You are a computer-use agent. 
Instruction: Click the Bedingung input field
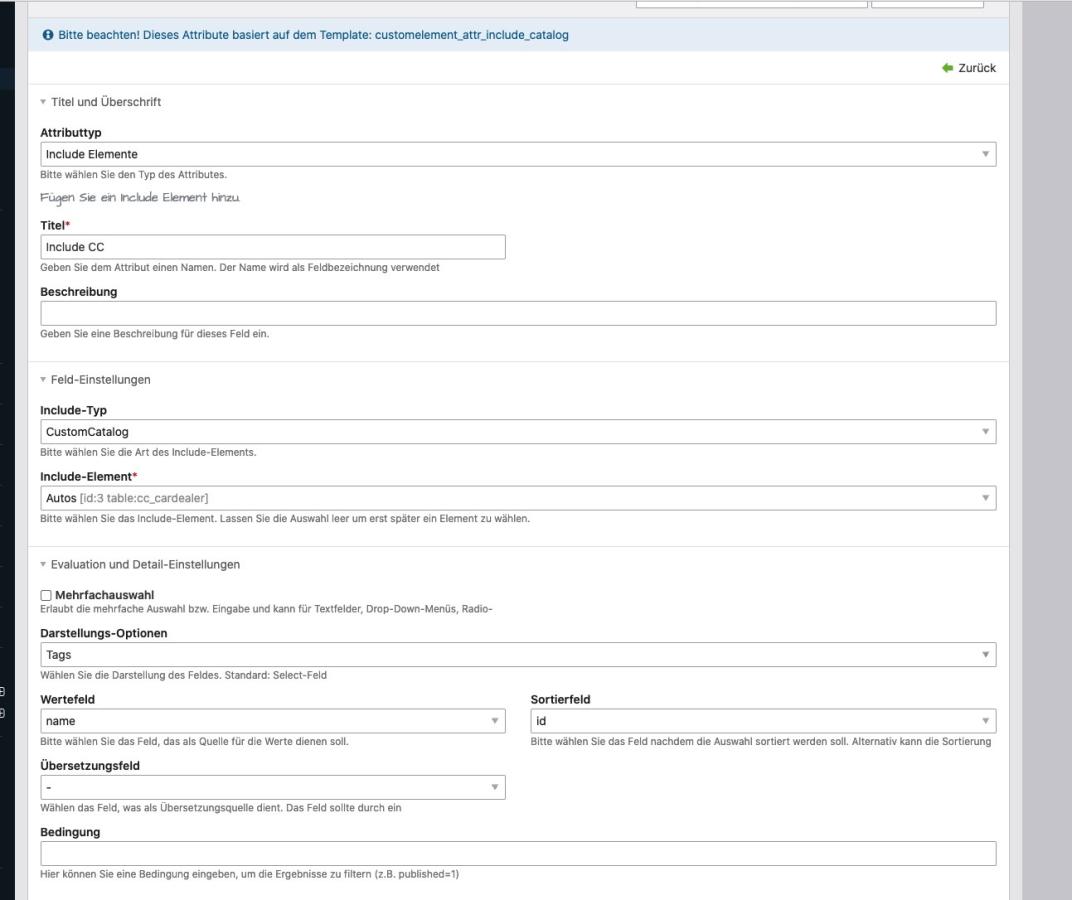518,853
